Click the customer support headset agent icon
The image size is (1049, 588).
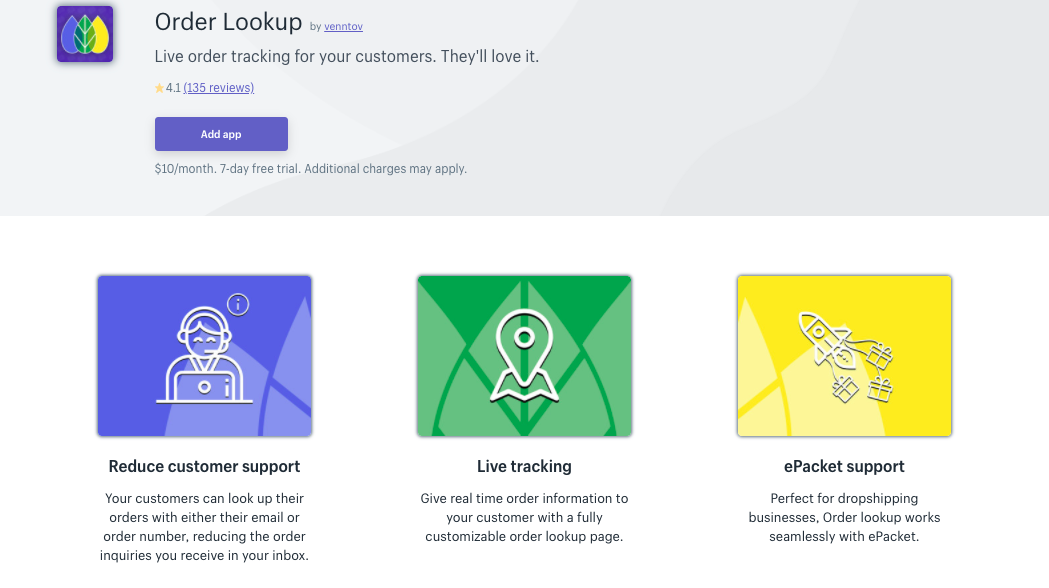[204, 355]
